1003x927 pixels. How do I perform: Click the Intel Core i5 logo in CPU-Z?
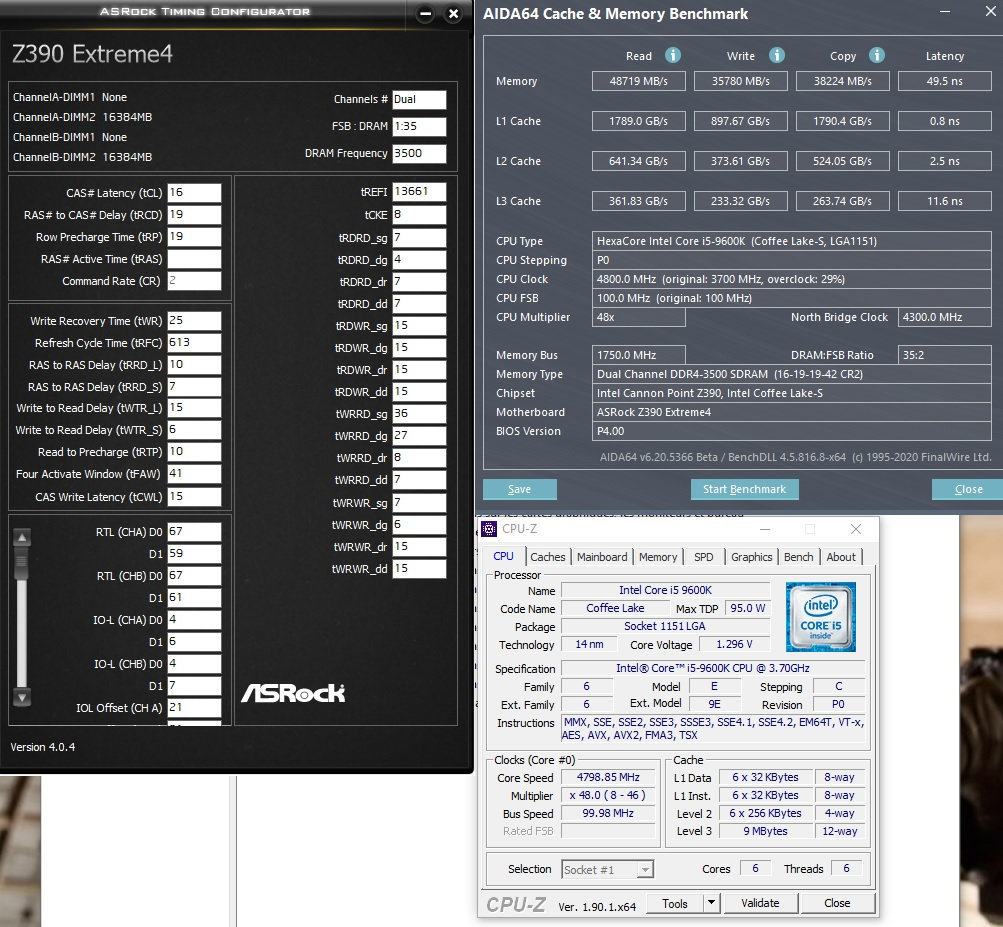[821, 617]
